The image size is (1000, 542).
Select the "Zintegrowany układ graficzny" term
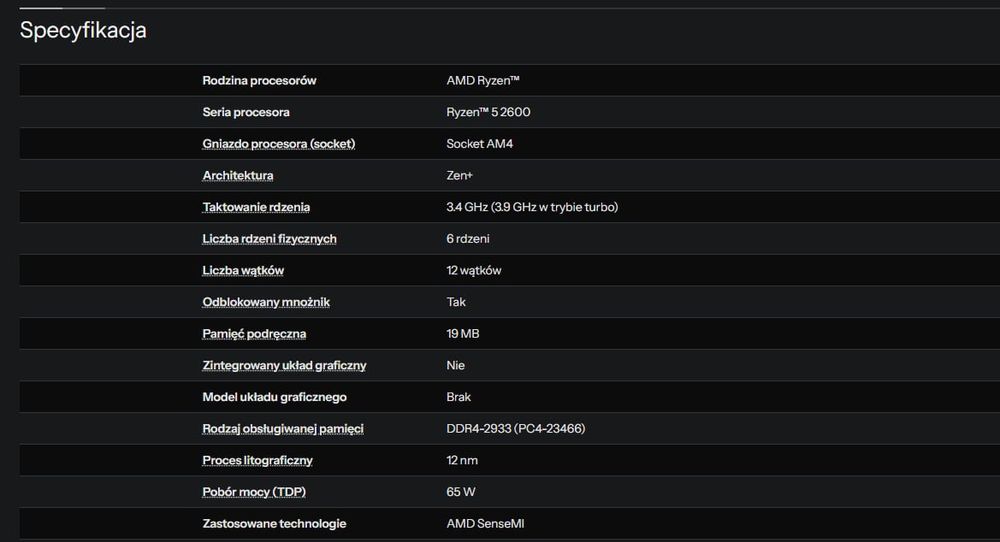point(284,366)
